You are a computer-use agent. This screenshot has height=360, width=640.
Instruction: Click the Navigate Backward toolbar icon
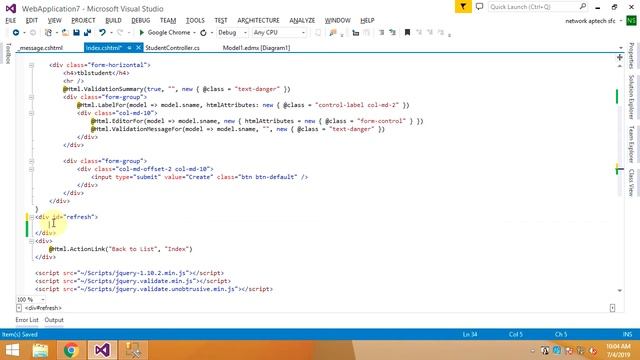(x=16, y=33)
